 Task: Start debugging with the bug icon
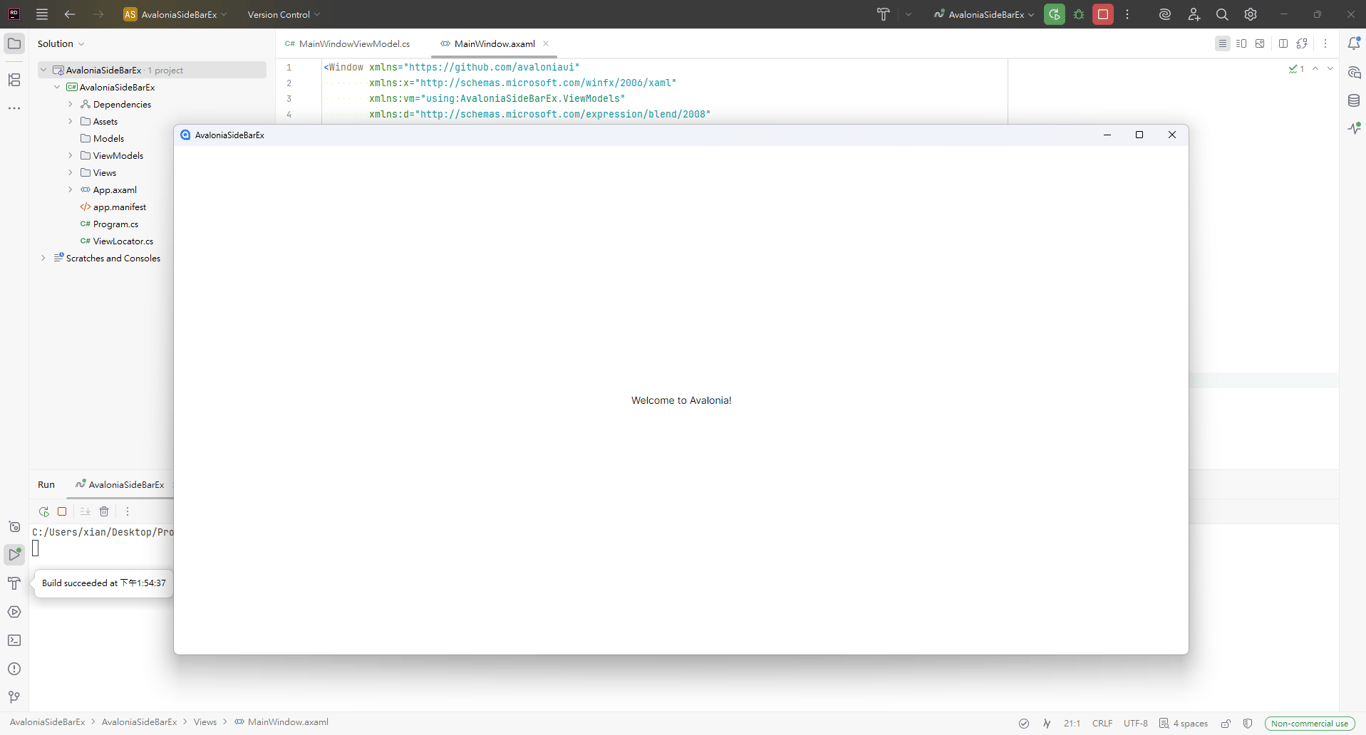click(1079, 15)
